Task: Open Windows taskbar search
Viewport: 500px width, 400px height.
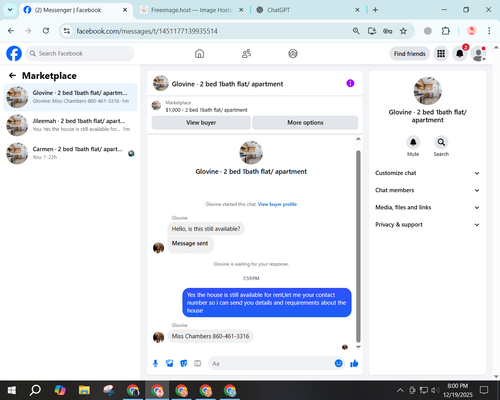Action: [x=35, y=390]
